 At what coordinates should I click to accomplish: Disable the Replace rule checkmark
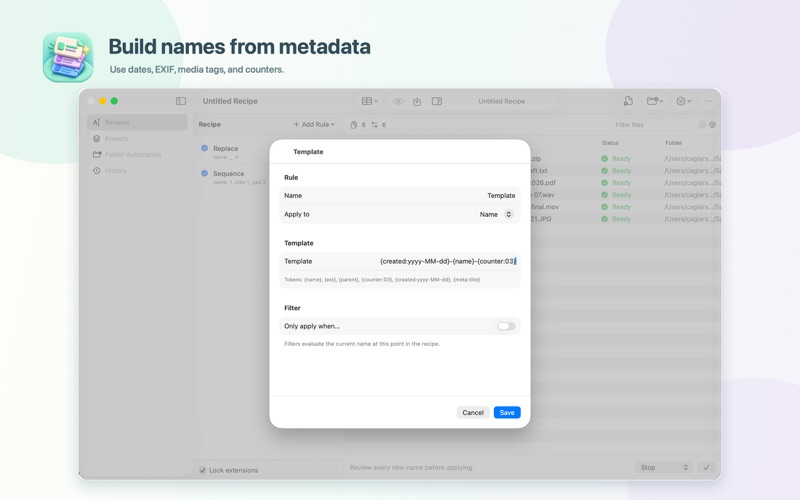[205, 148]
